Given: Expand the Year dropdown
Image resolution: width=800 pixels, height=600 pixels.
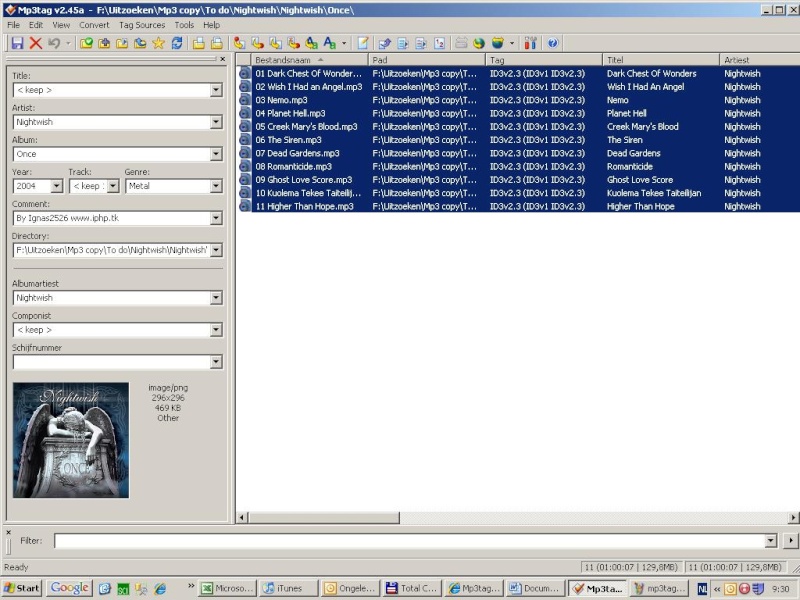Looking at the screenshot, I should click(x=57, y=186).
